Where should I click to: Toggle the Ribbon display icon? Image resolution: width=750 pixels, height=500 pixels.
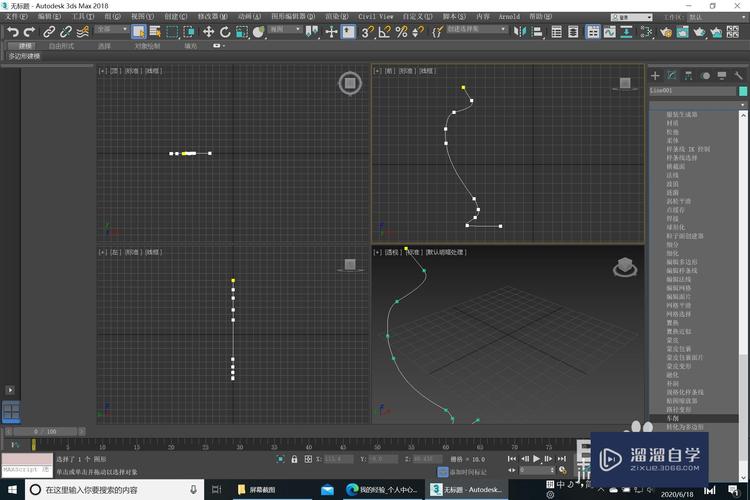[593, 32]
